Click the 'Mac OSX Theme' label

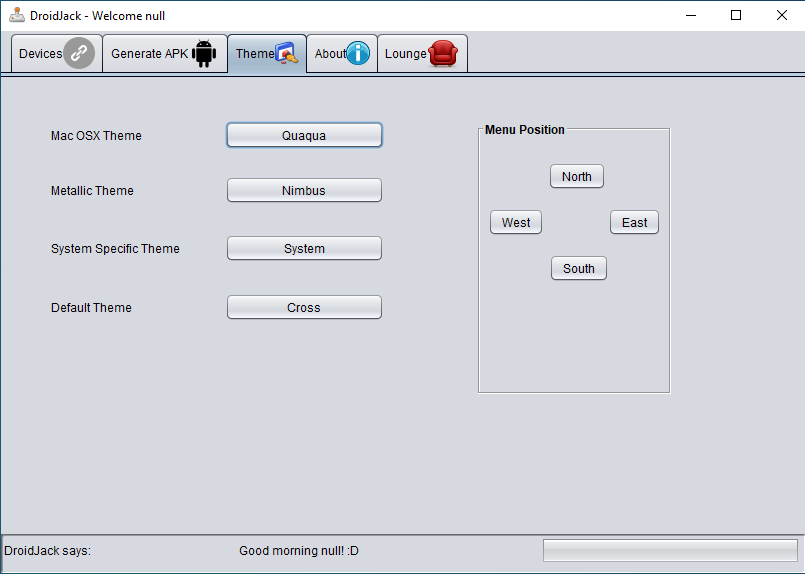tap(96, 136)
